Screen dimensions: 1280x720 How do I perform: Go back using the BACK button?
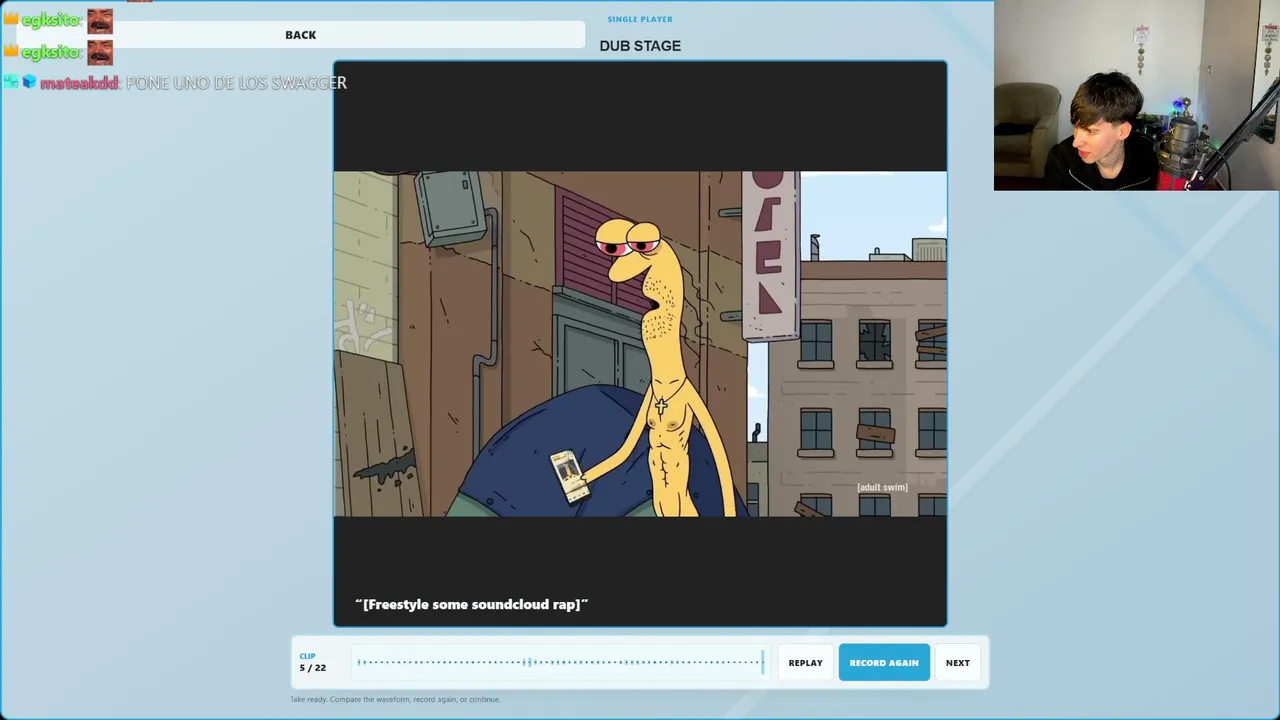pyautogui.click(x=300, y=35)
